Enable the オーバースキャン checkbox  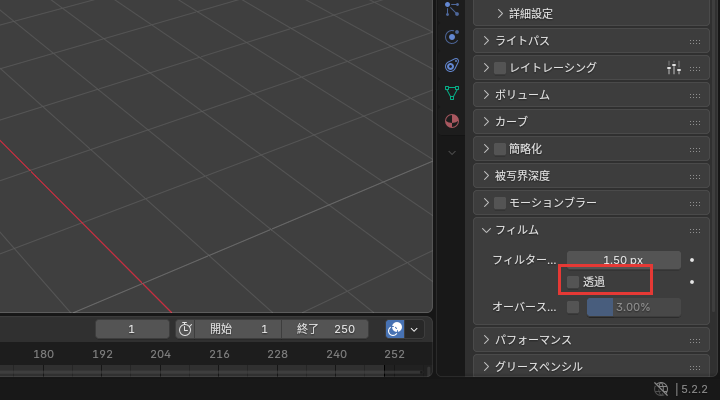coord(573,307)
